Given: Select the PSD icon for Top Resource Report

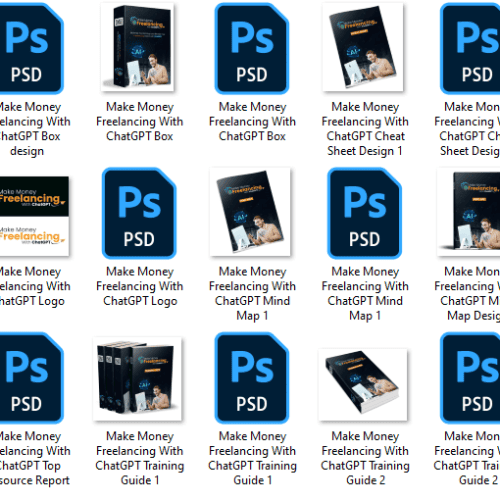Looking at the screenshot, I should [32, 378].
